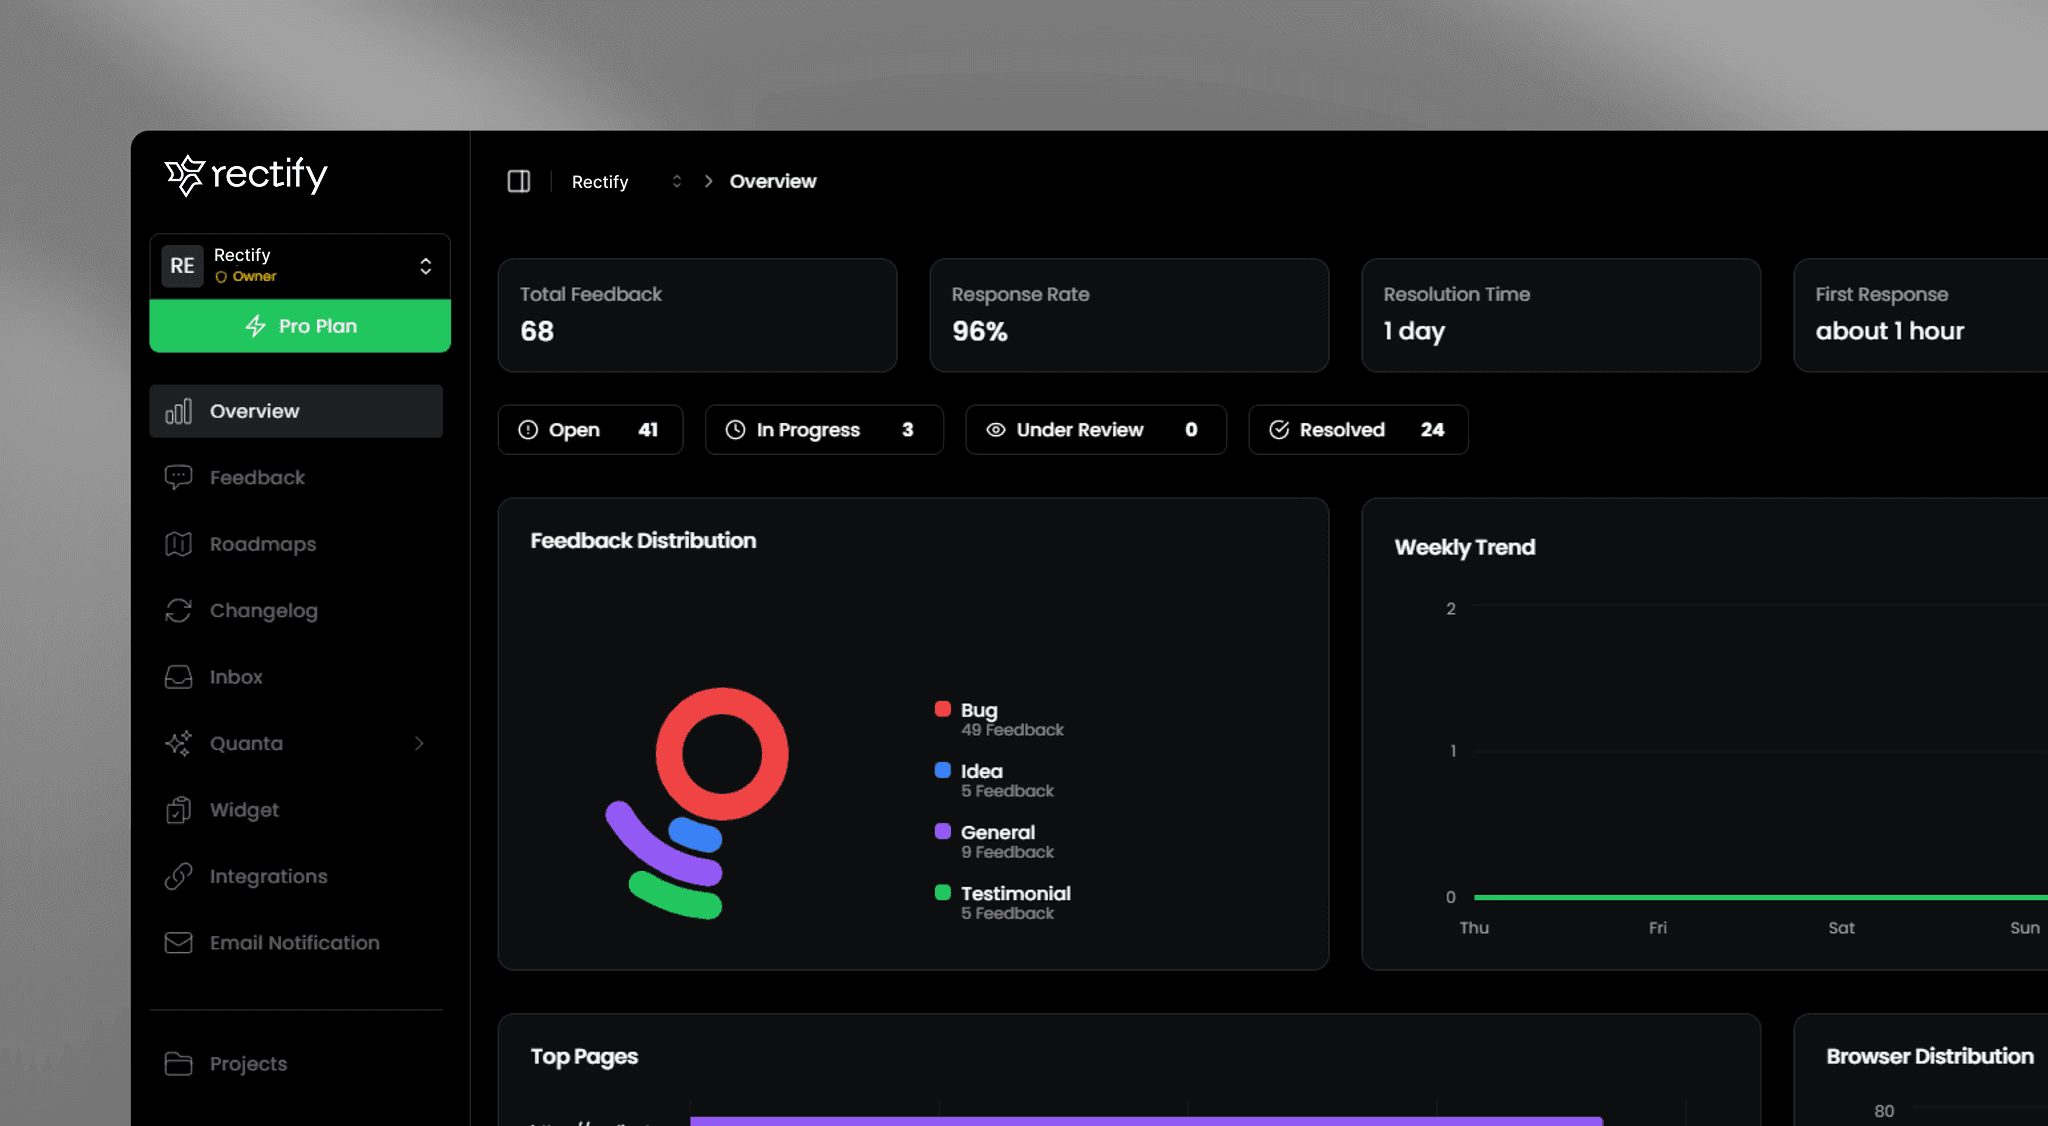The image size is (2048, 1126).
Task: Click the Feedback Distribution donut chart
Action: coord(721,753)
